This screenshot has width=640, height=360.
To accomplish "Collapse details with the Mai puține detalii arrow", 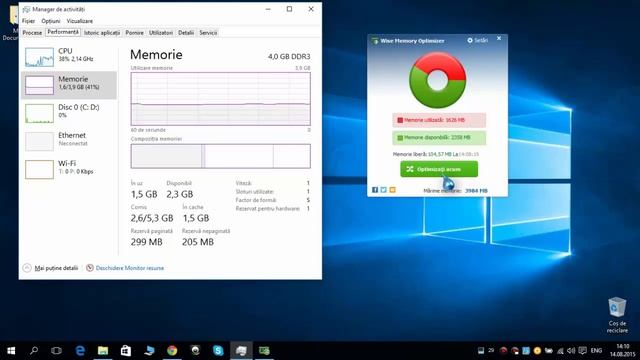I will coord(27,268).
